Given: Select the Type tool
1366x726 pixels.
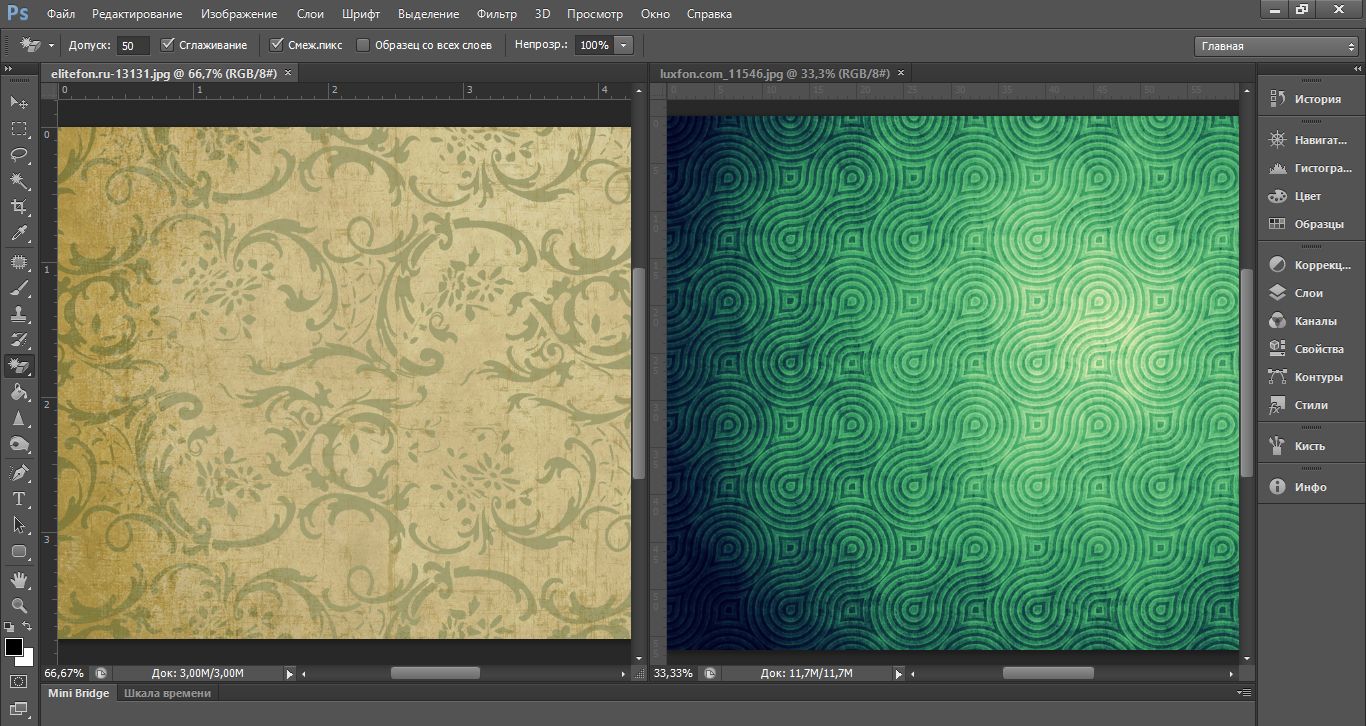Looking at the screenshot, I should pos(19,499).
